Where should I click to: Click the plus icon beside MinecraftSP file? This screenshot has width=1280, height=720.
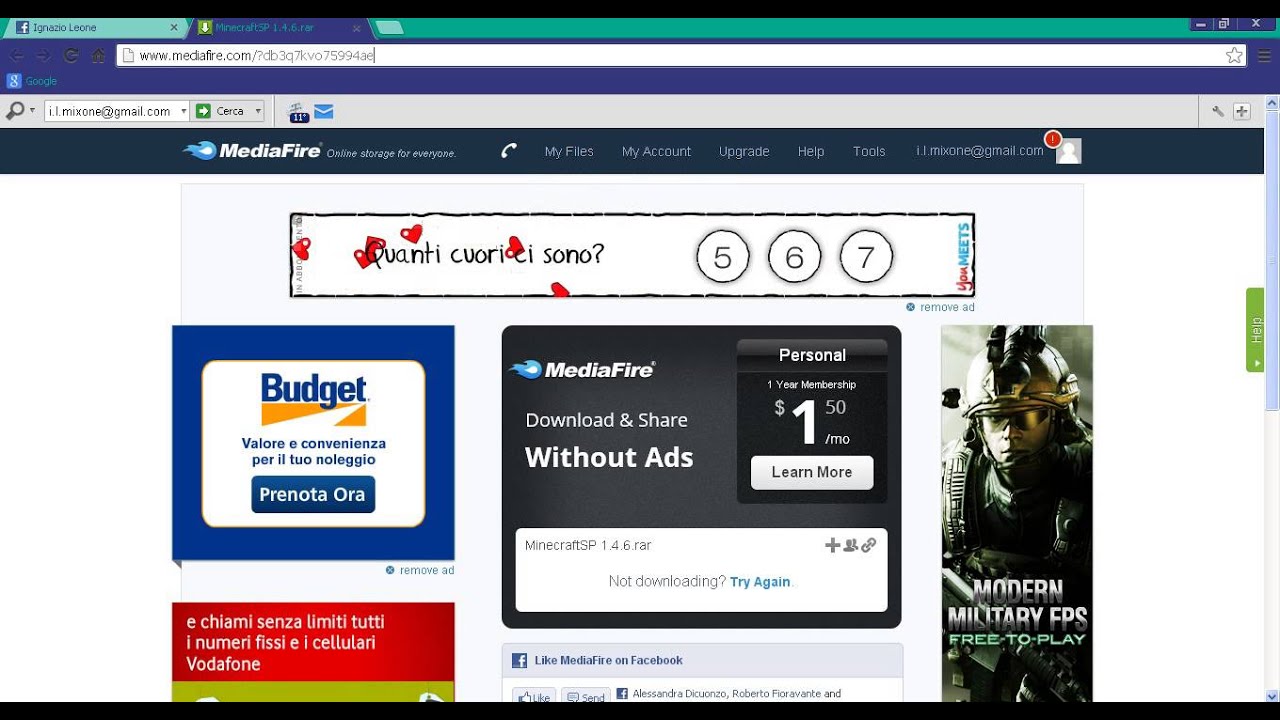832,545
